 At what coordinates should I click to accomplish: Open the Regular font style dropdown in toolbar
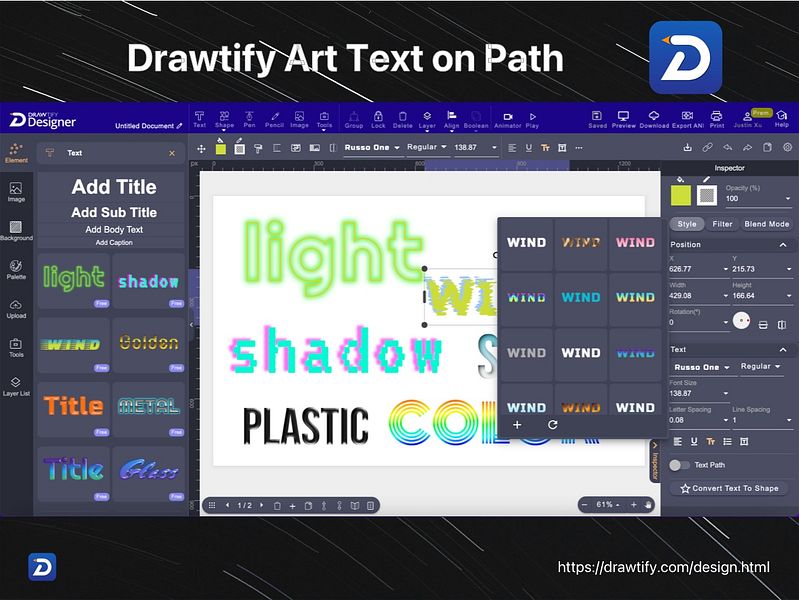(x=427, y=147)
